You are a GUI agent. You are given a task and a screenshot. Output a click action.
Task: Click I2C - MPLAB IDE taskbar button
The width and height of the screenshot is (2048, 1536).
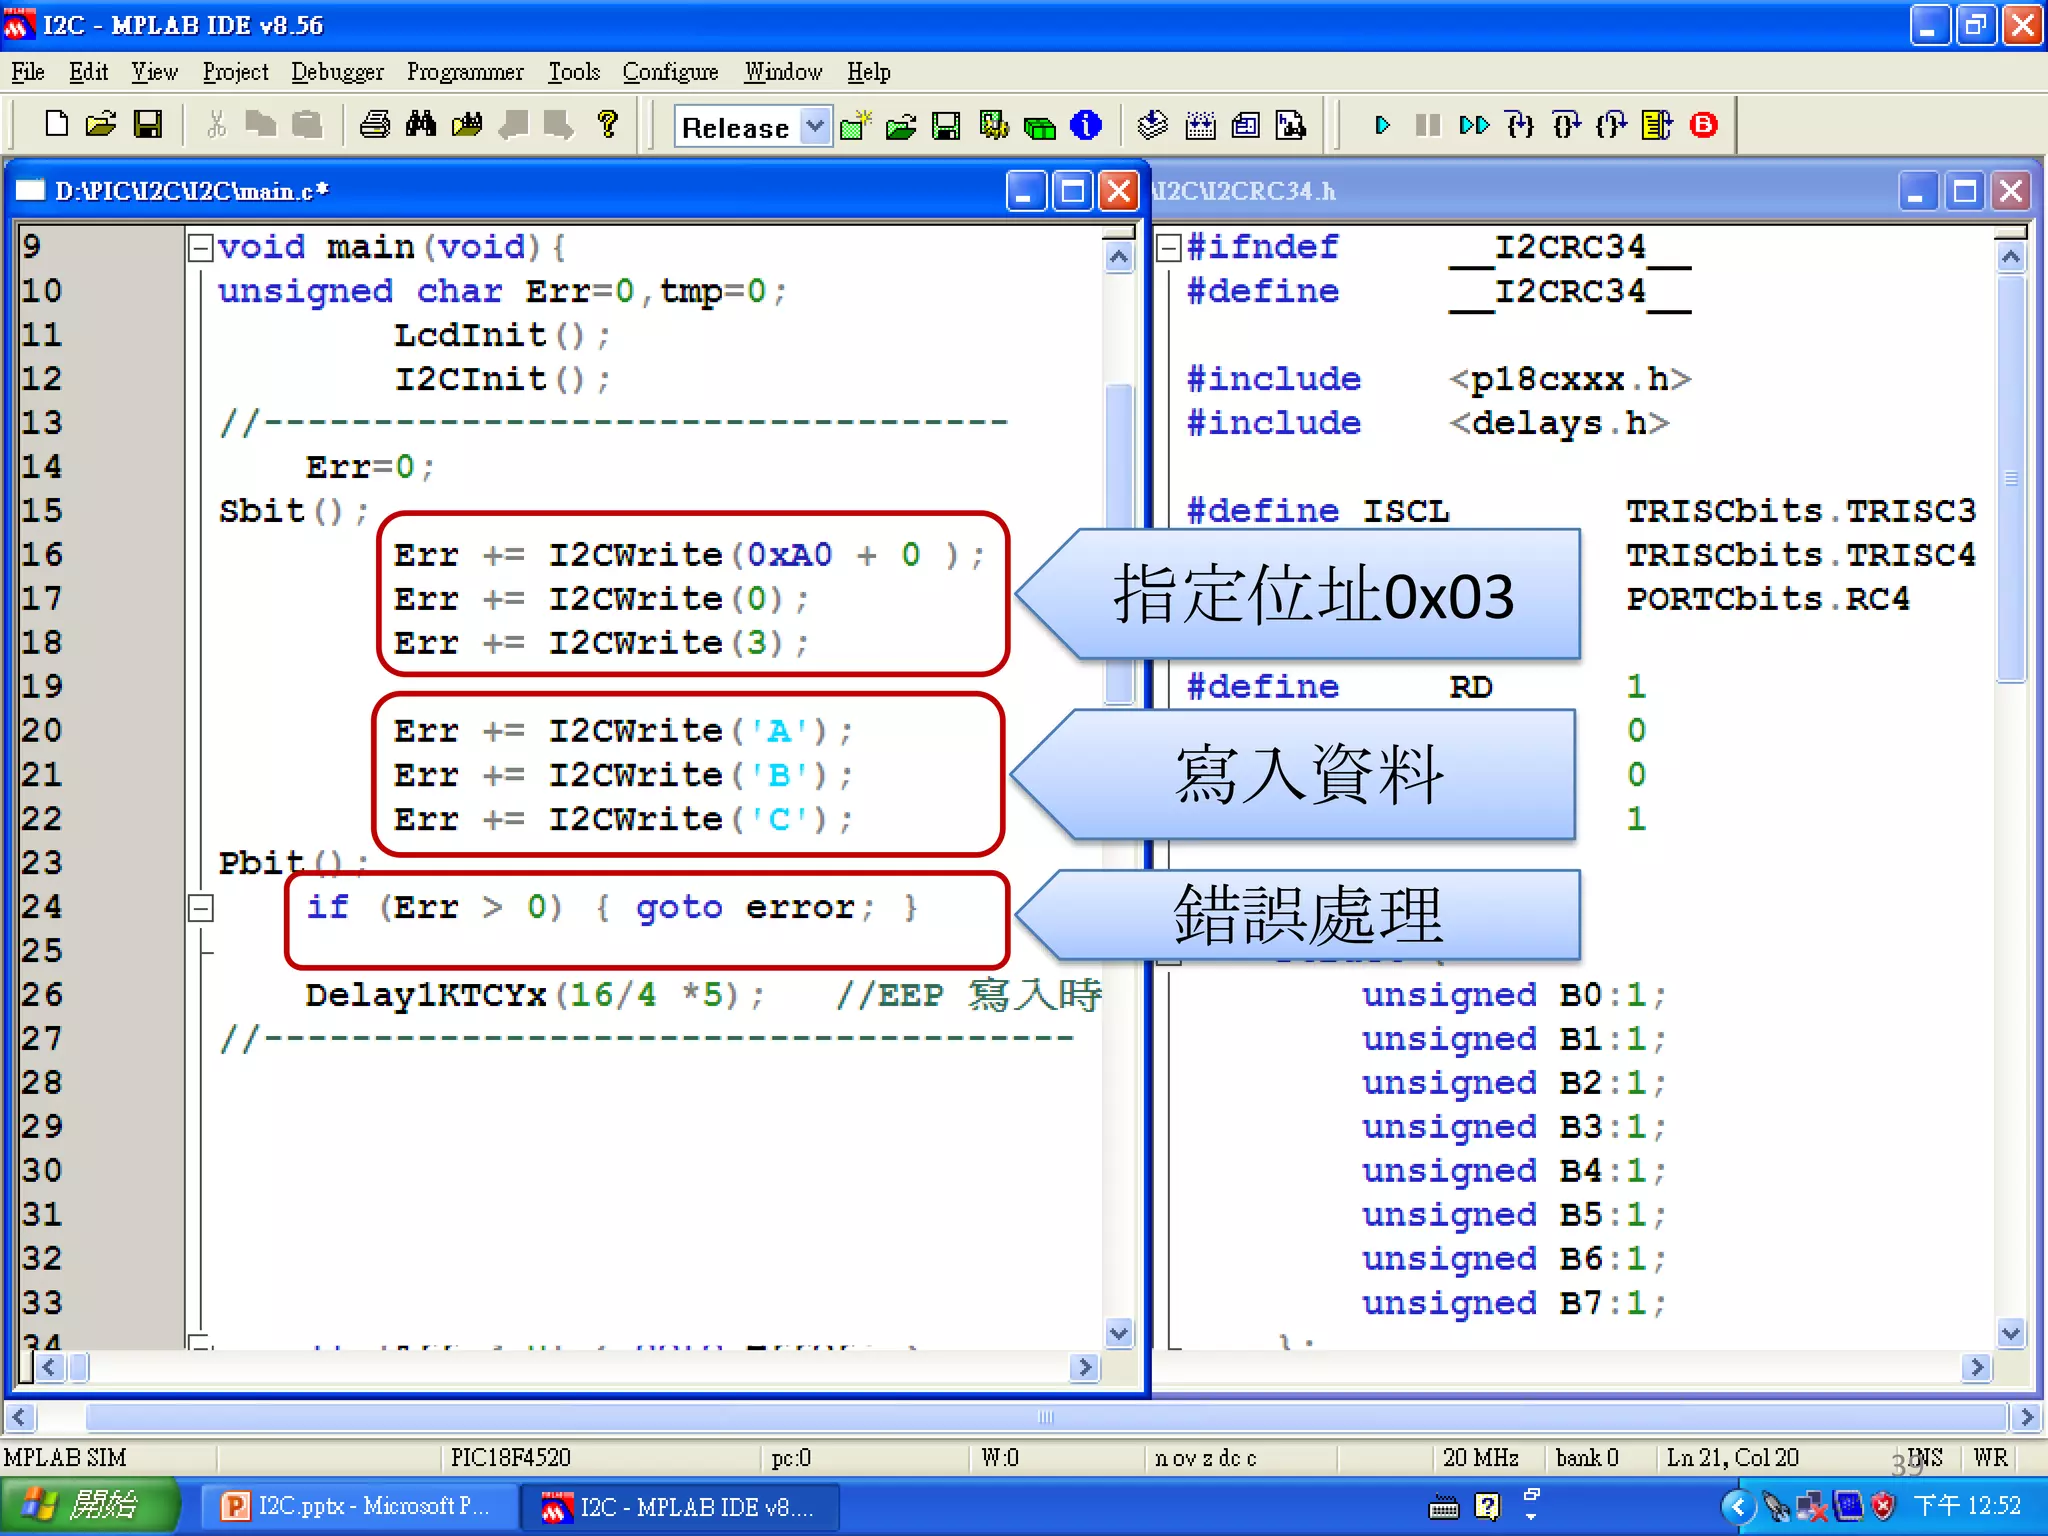[680, 1506]
